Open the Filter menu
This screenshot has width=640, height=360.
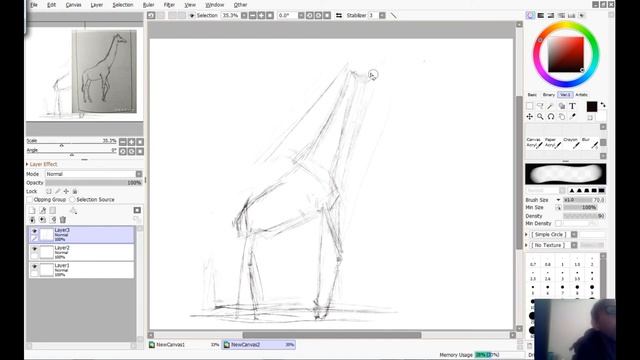[169, 5]
